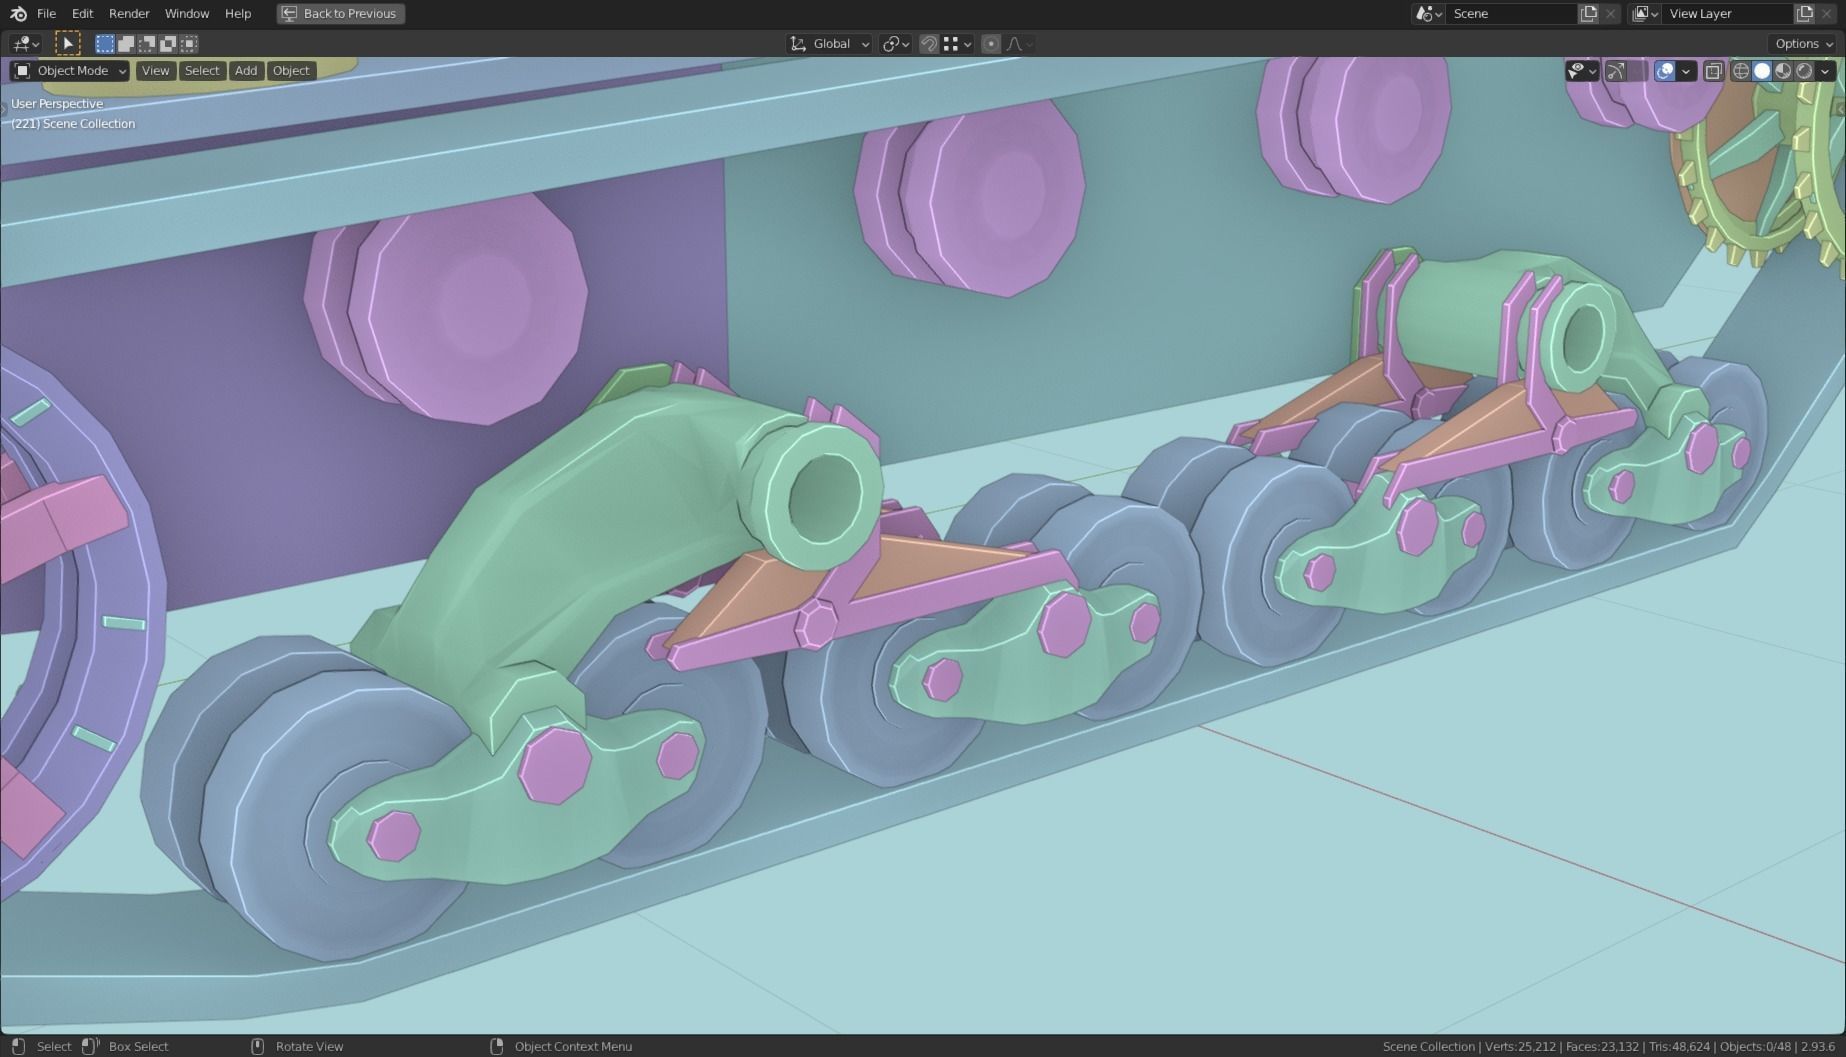Choose Subtract from selection mode
1846x1057 pixels.
(147, 43)
